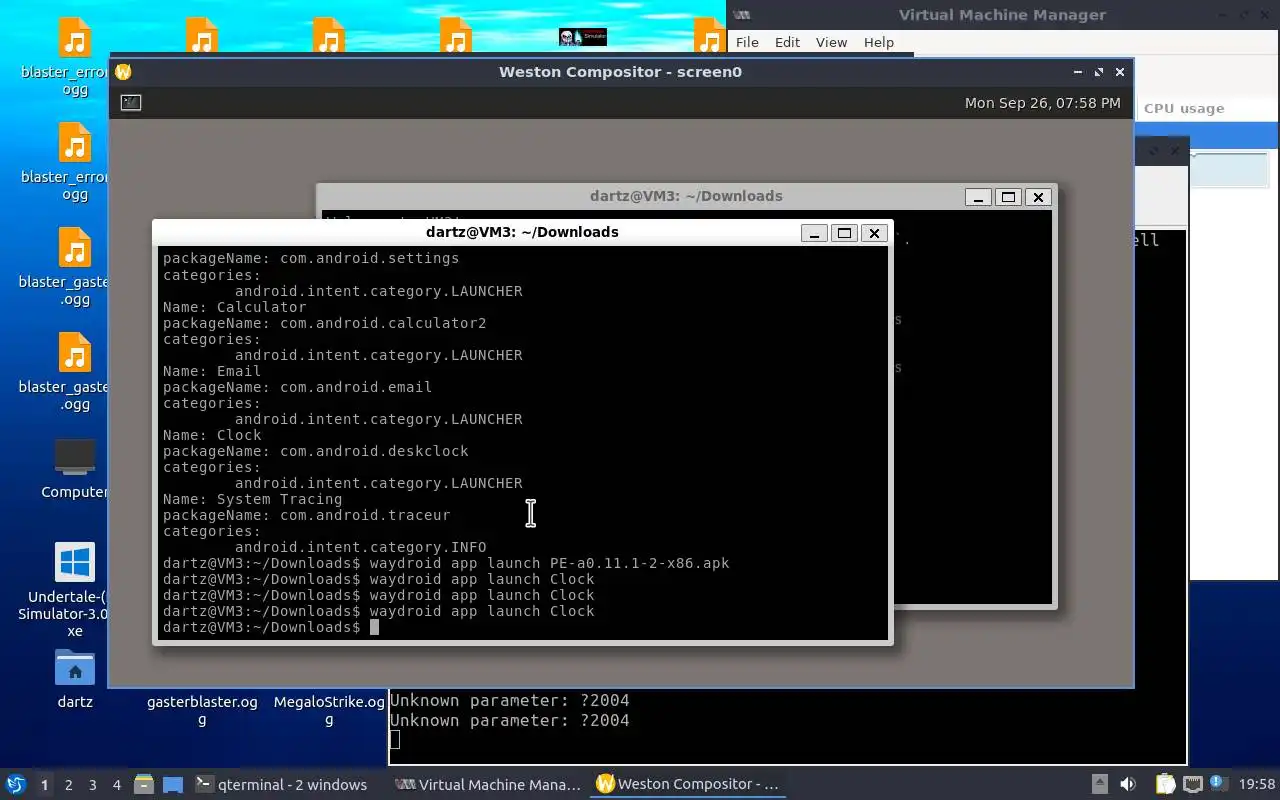Image resolution: width=1280 pixels, height=800 pixels.
Task: Click terminal launcher icon in Weston panel
Action: 131,102
